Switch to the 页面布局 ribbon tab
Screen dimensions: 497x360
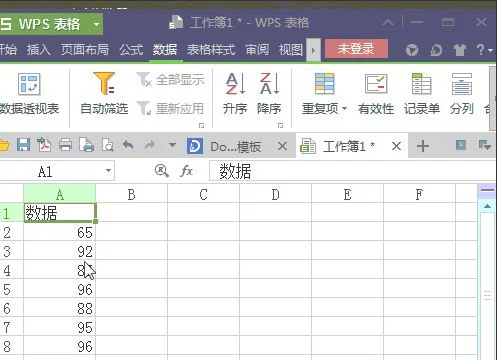85,50
